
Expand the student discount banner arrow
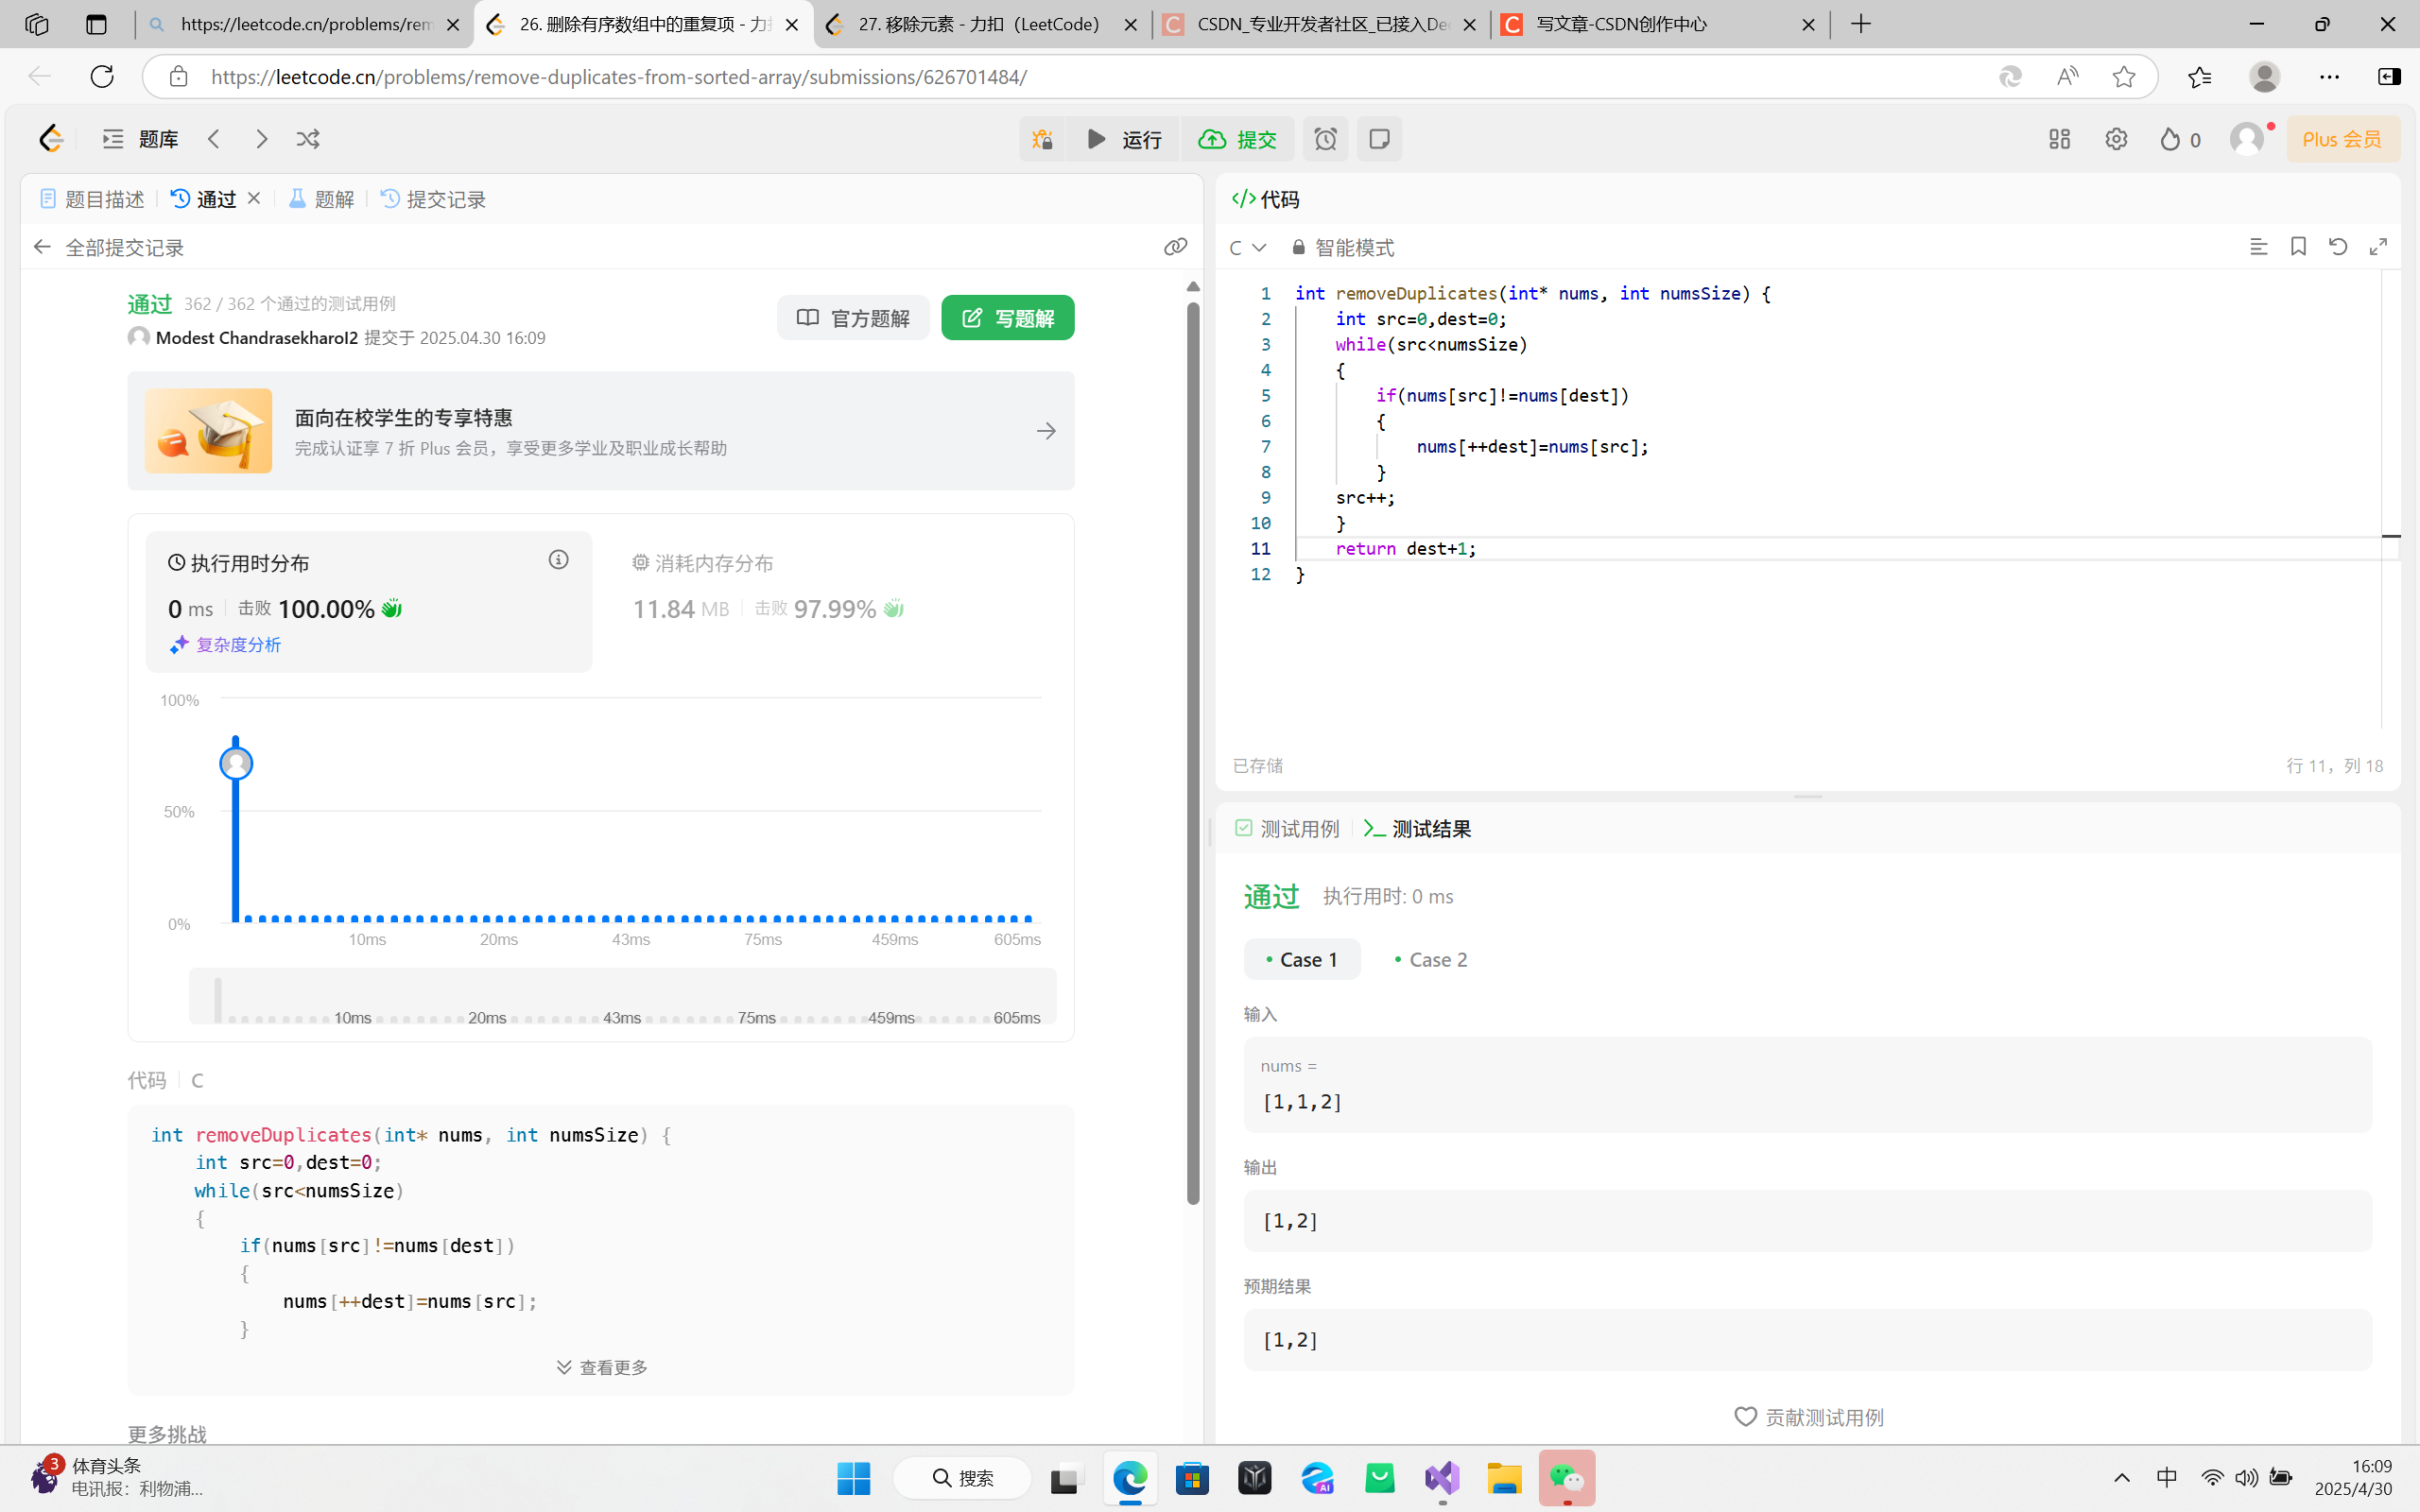pos(1046,431)
